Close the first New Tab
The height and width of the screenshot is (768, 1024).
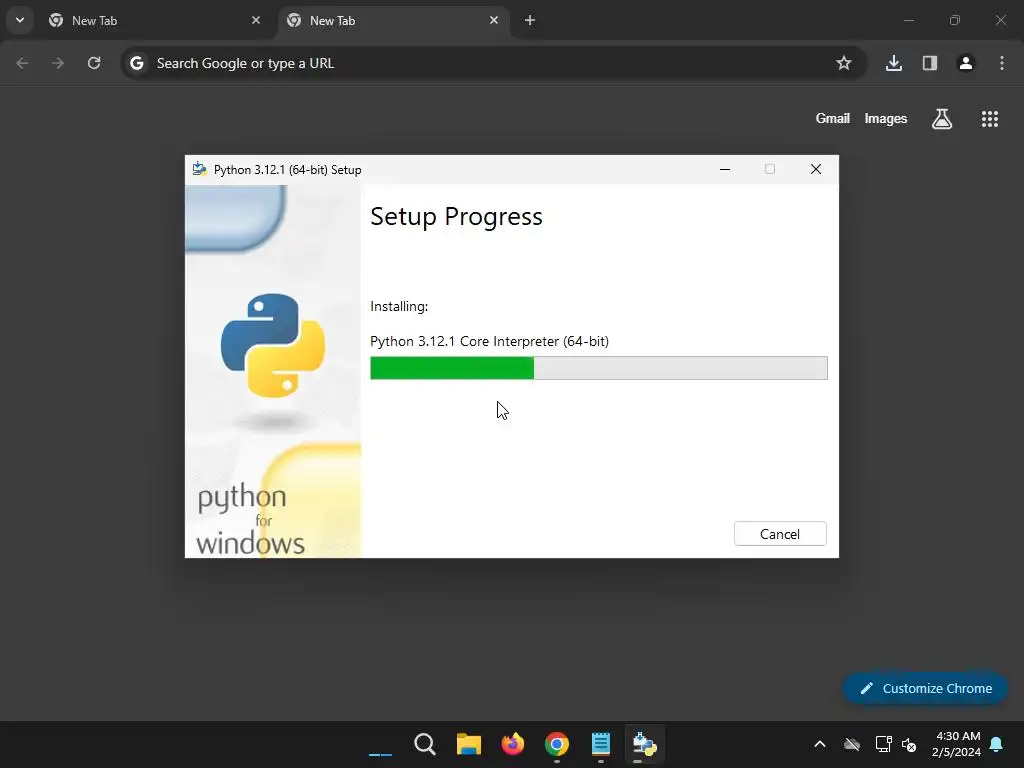pos(256,20)
